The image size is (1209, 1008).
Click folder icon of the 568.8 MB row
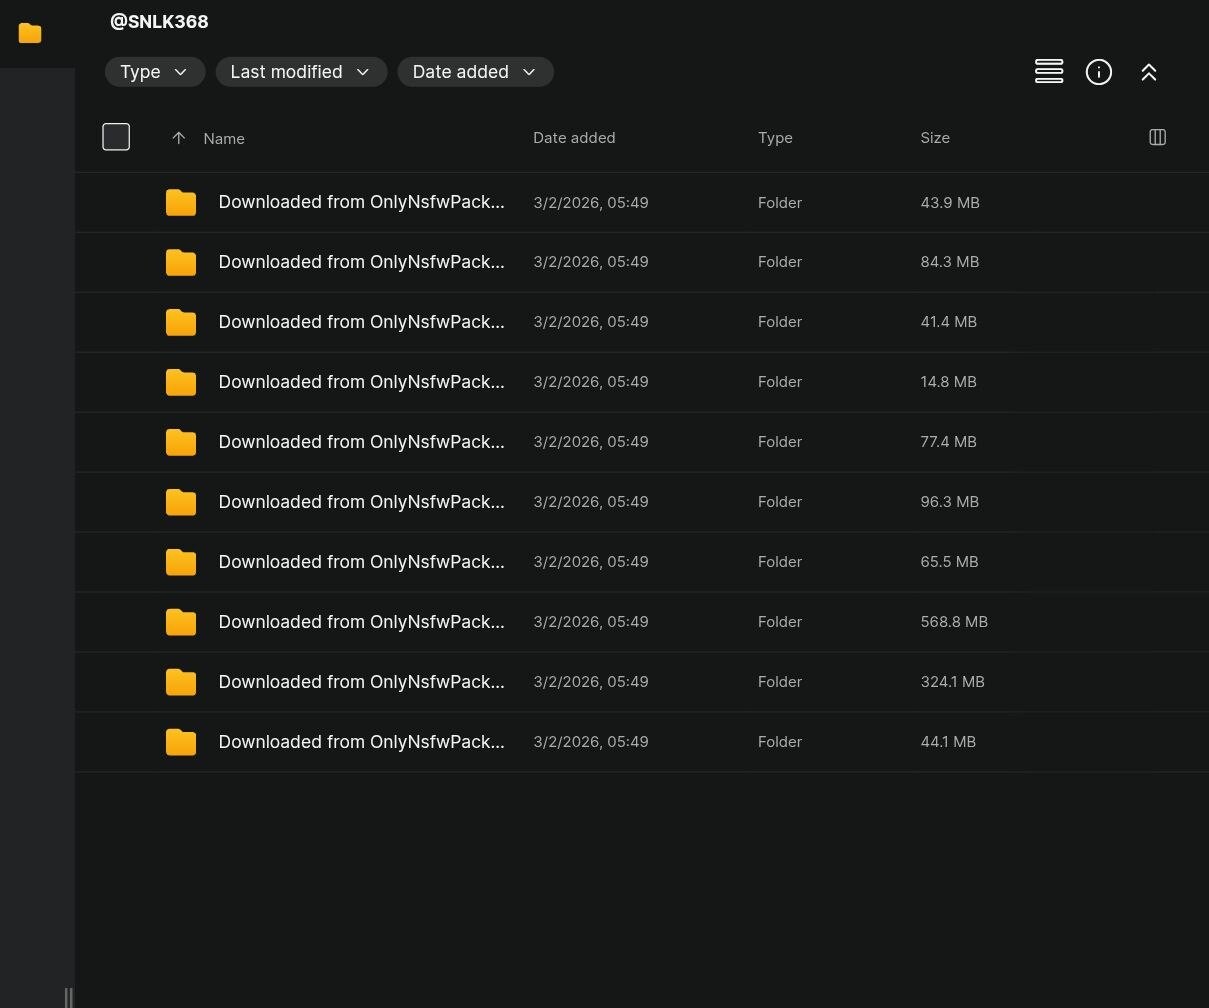tap(181, 623)
